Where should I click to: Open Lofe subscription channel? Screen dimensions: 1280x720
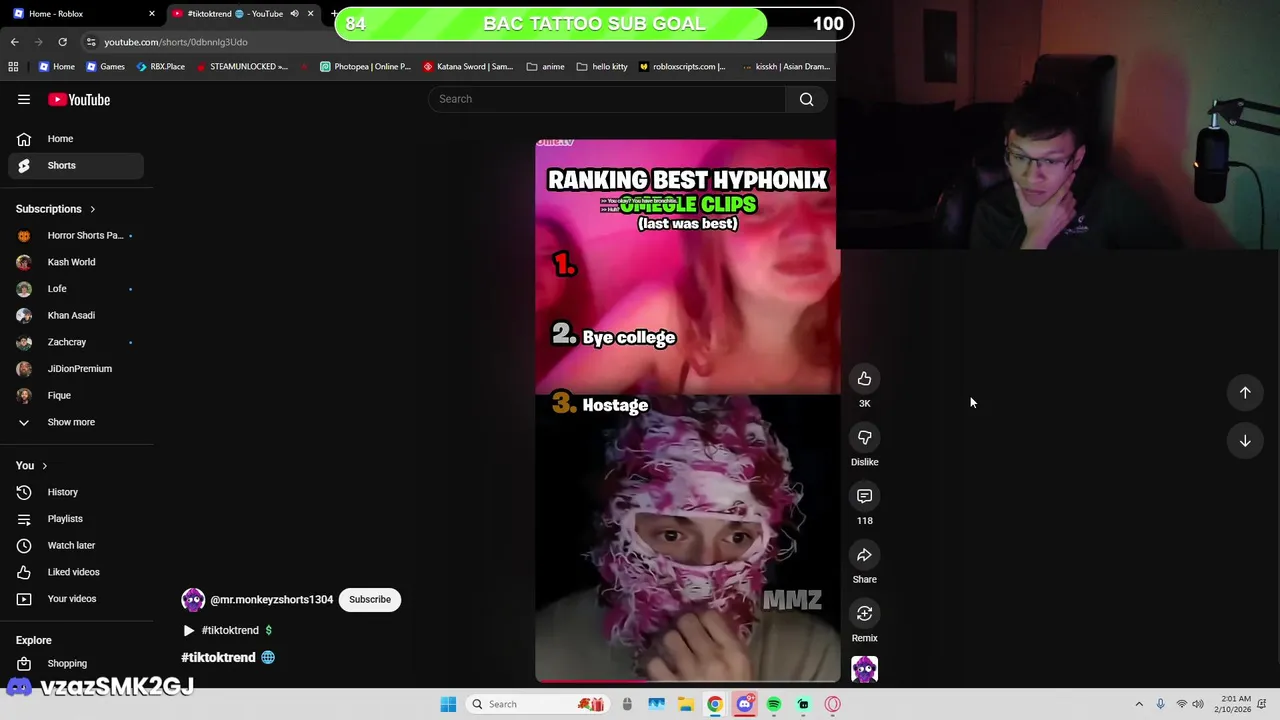76,289
